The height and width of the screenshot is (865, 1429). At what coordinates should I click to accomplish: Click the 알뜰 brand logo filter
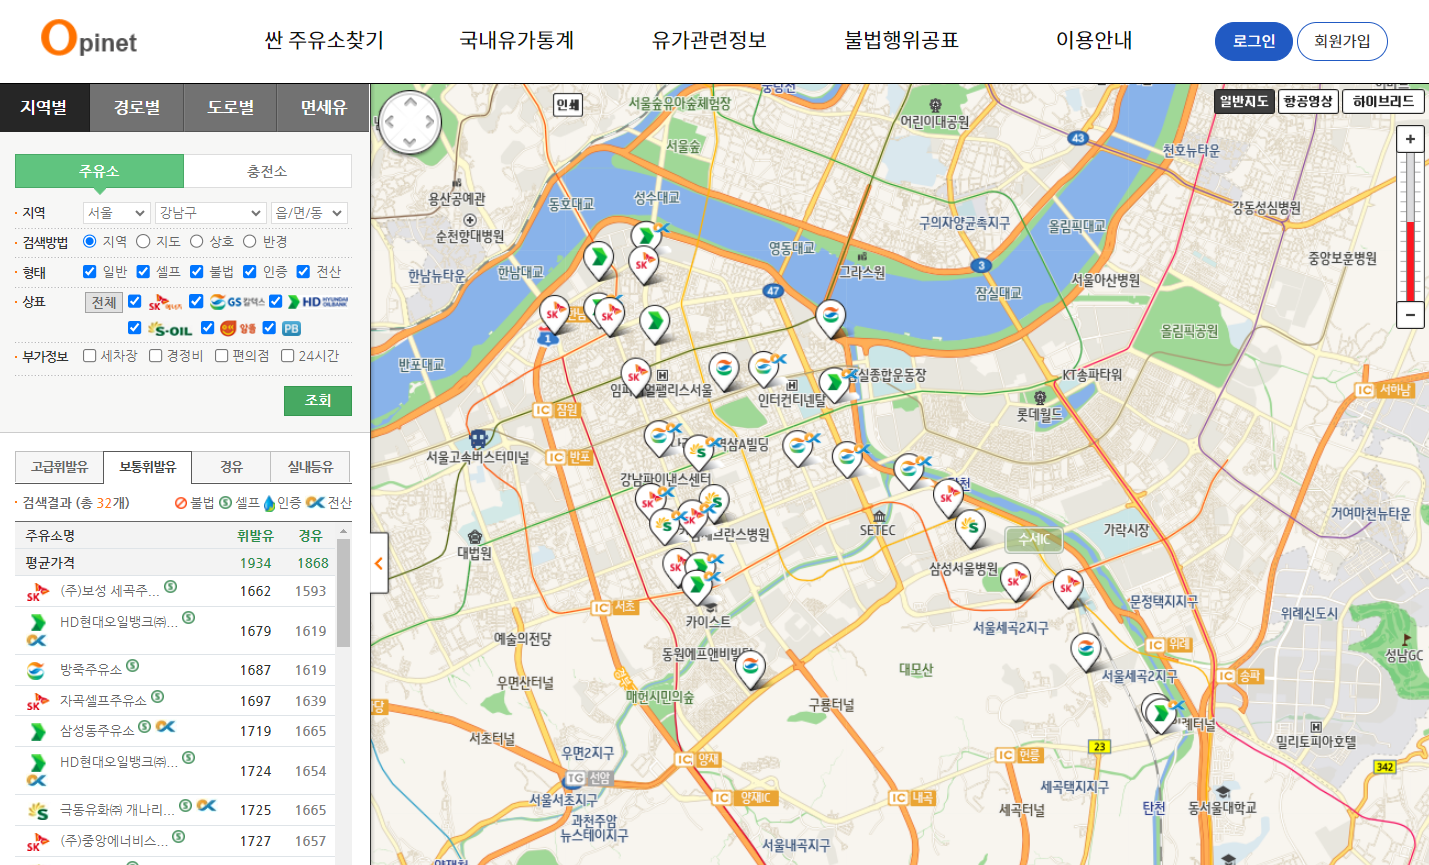pyautogui.click(x=238, y=328)
